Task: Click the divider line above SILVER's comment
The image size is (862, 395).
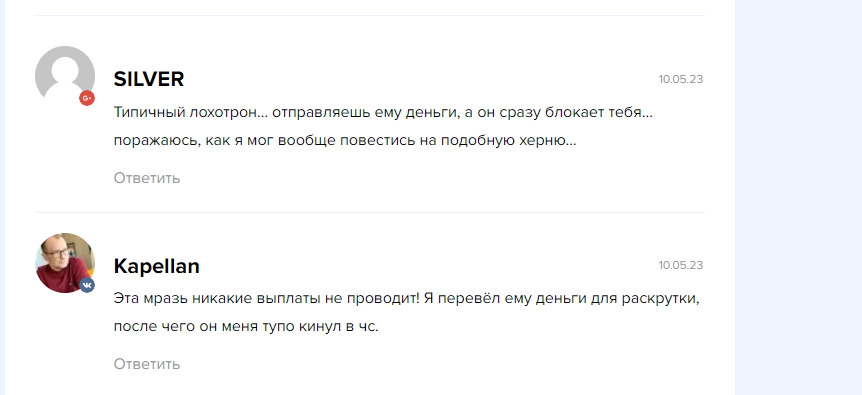Action: tap(369, 15)
